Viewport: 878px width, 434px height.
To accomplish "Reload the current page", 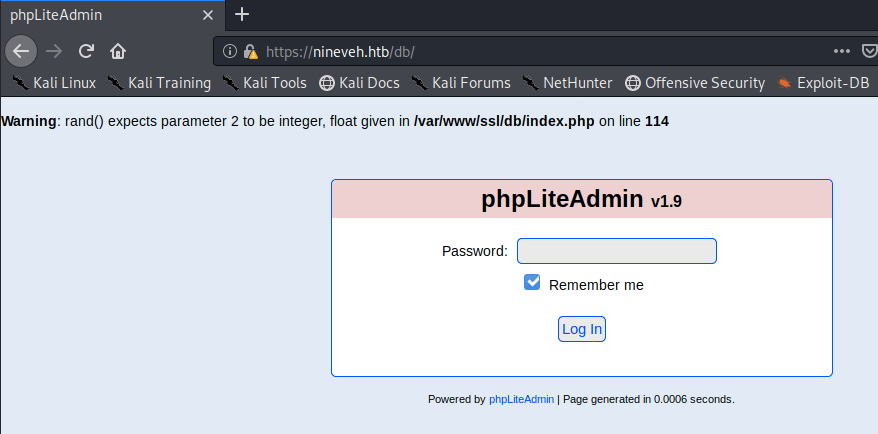I will pos(86,51).
